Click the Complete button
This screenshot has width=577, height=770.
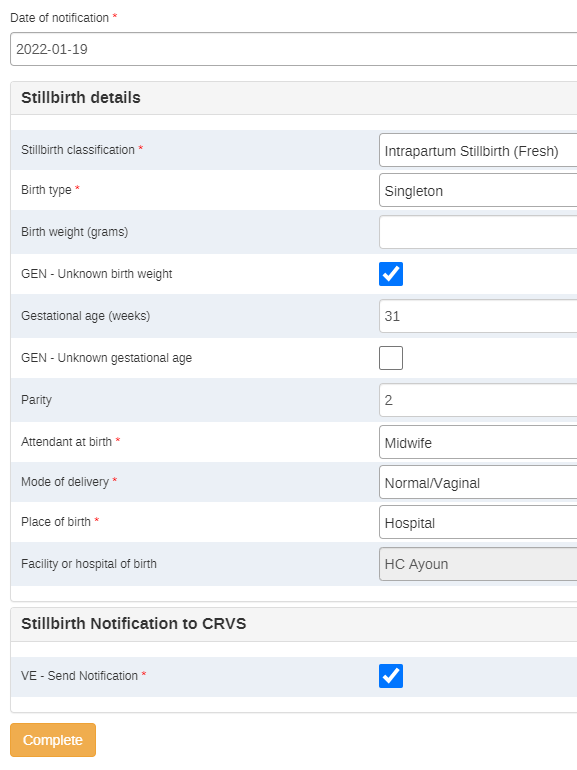53,740
